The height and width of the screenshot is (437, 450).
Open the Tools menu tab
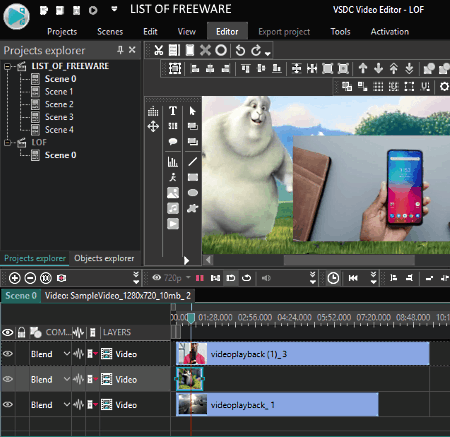(340, 32)
